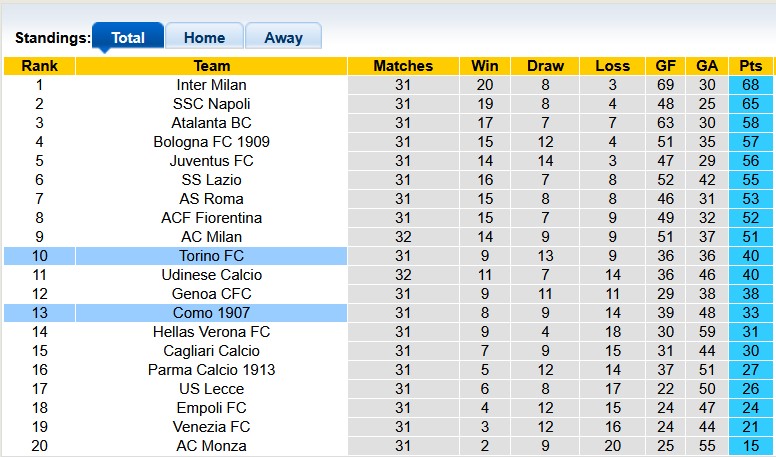Select the Away standings tab

[283, 37]
